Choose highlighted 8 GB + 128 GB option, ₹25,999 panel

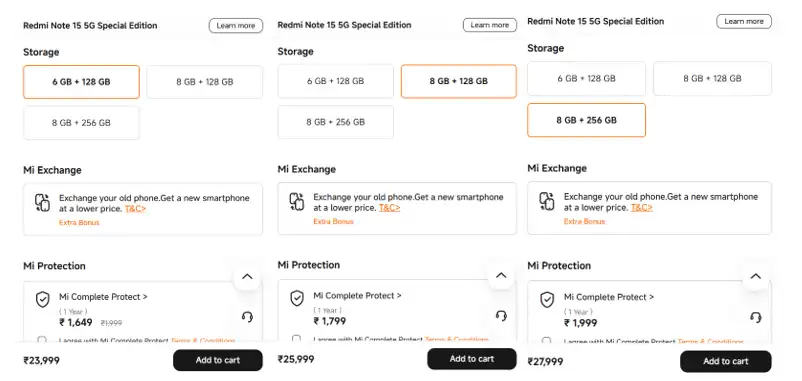(459, 81)
